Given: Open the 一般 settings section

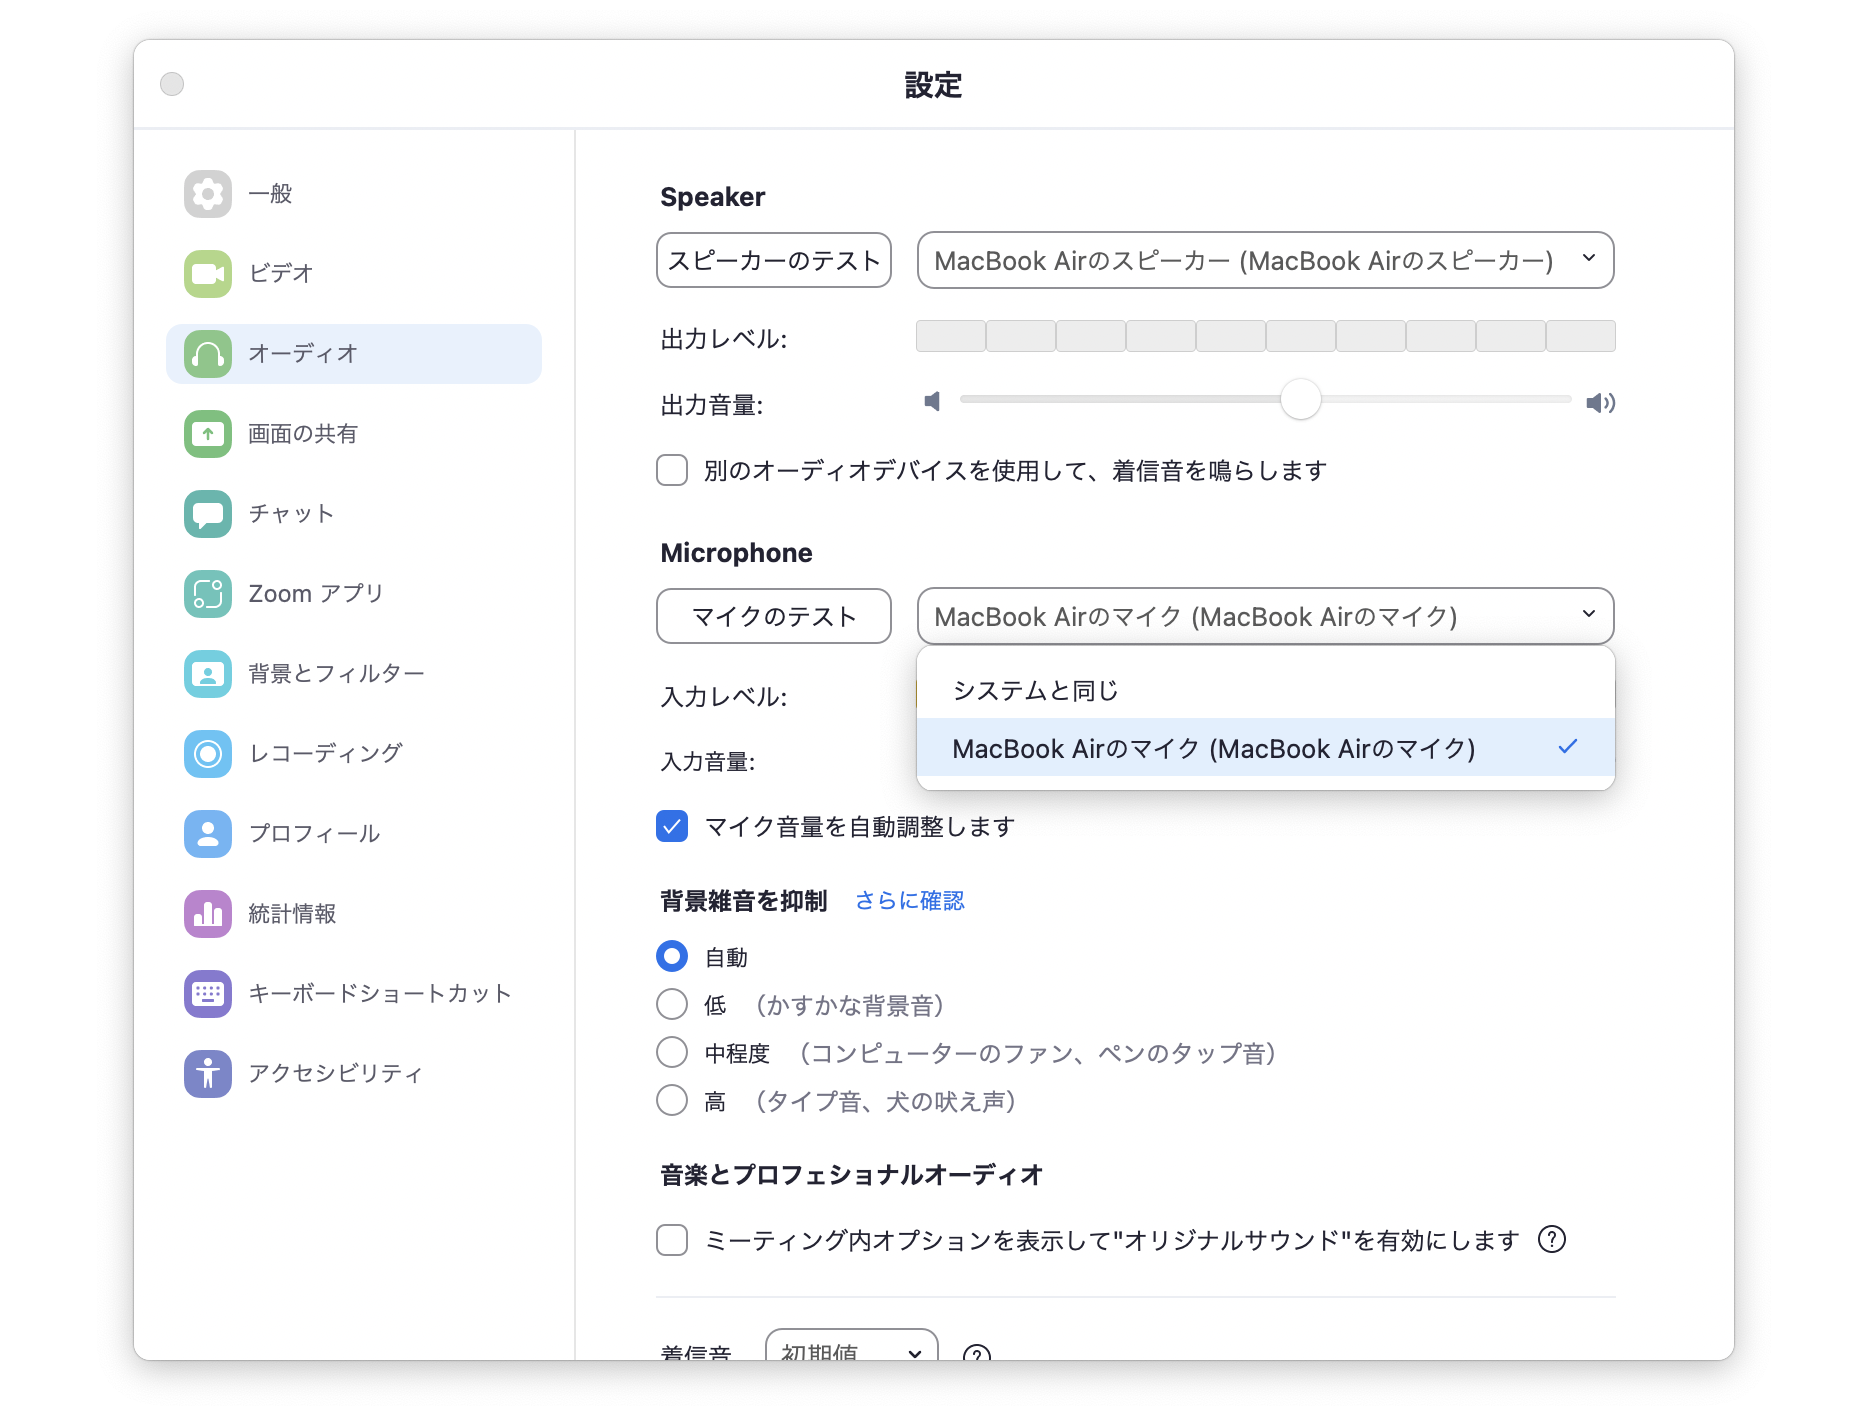Looking at the screenshot, I should pyautogui.click(x=354, y=194).
